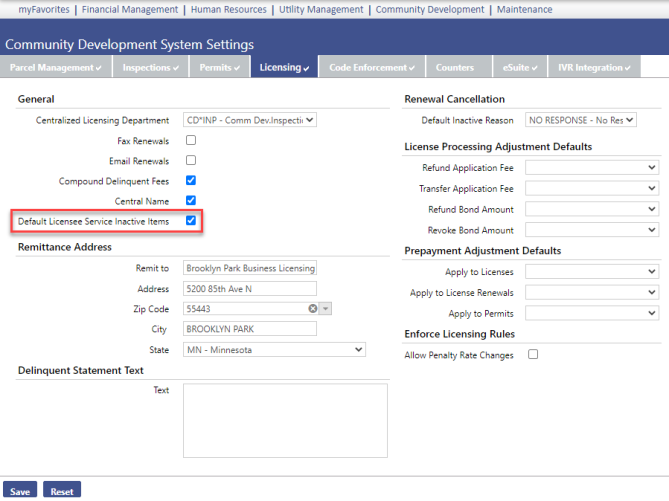Open the Financial Management menu

(130, 9)
